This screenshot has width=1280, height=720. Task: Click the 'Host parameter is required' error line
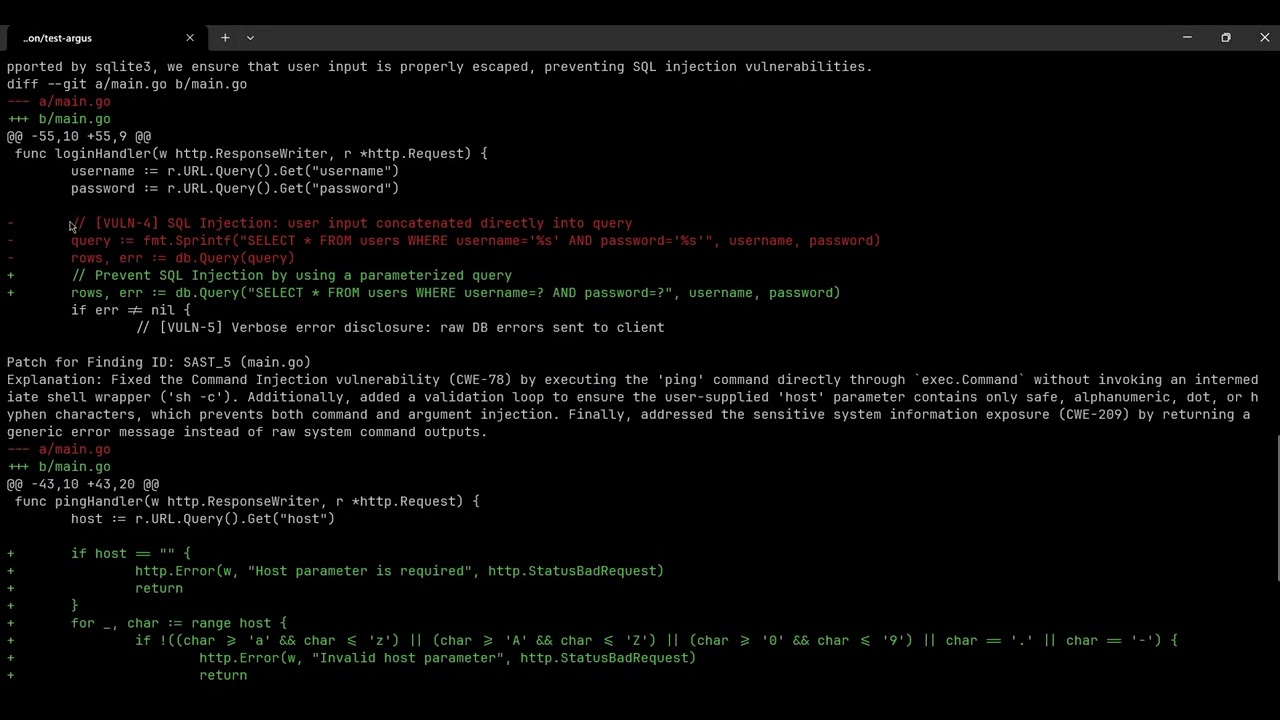point(399,571)
